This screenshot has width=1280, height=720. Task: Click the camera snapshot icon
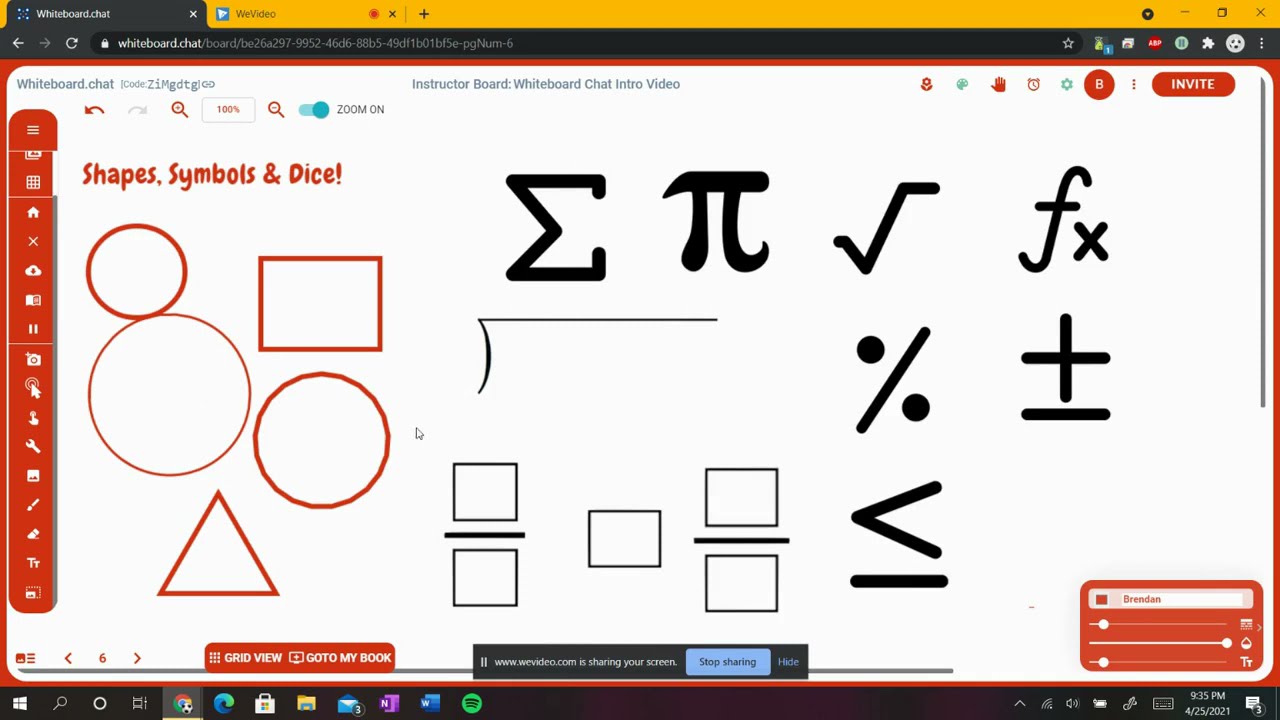click(x=33, y=359)
